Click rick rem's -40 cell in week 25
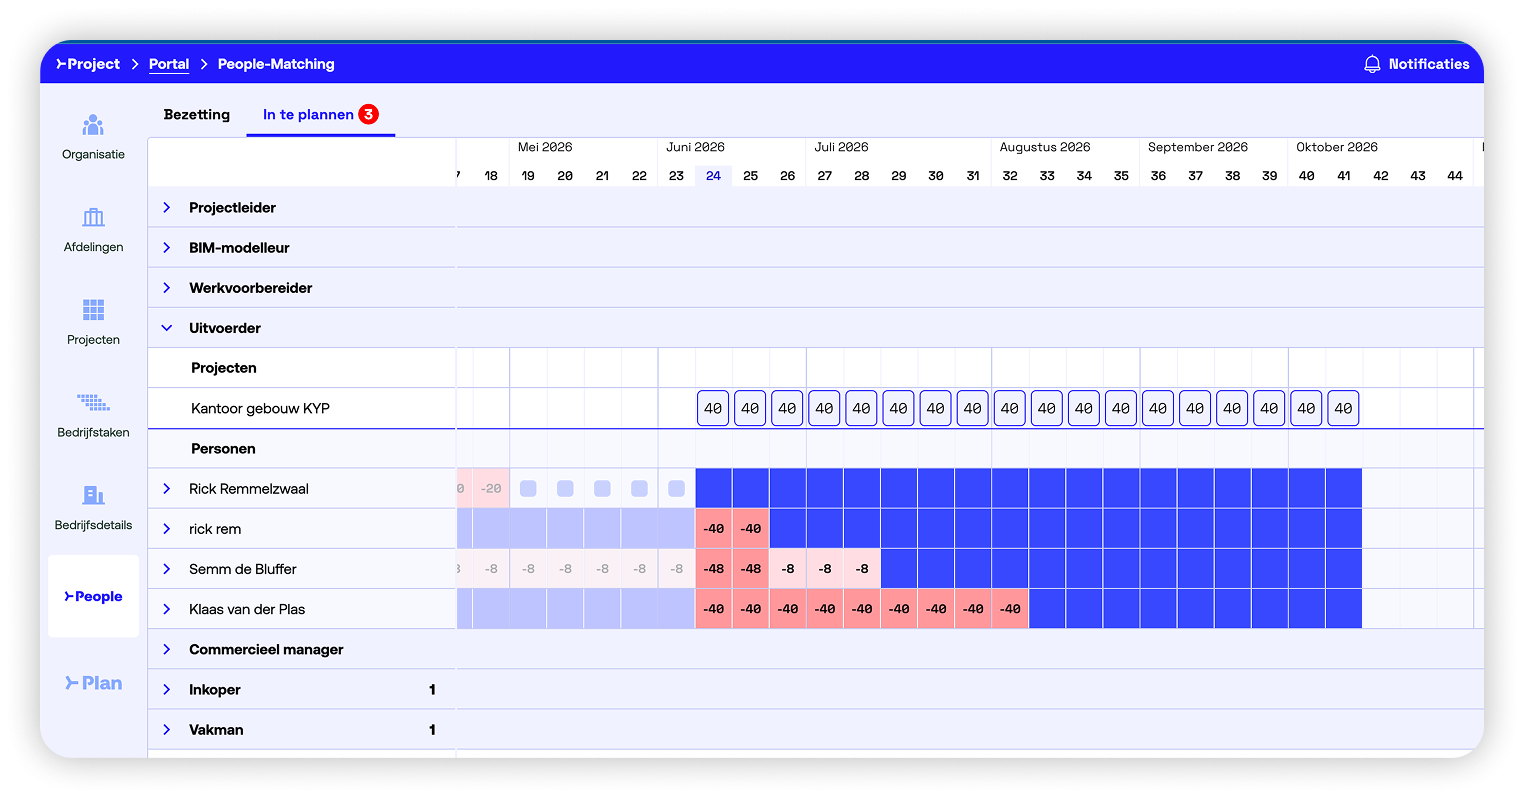The image size is (1524, 798). click(751, 529)
